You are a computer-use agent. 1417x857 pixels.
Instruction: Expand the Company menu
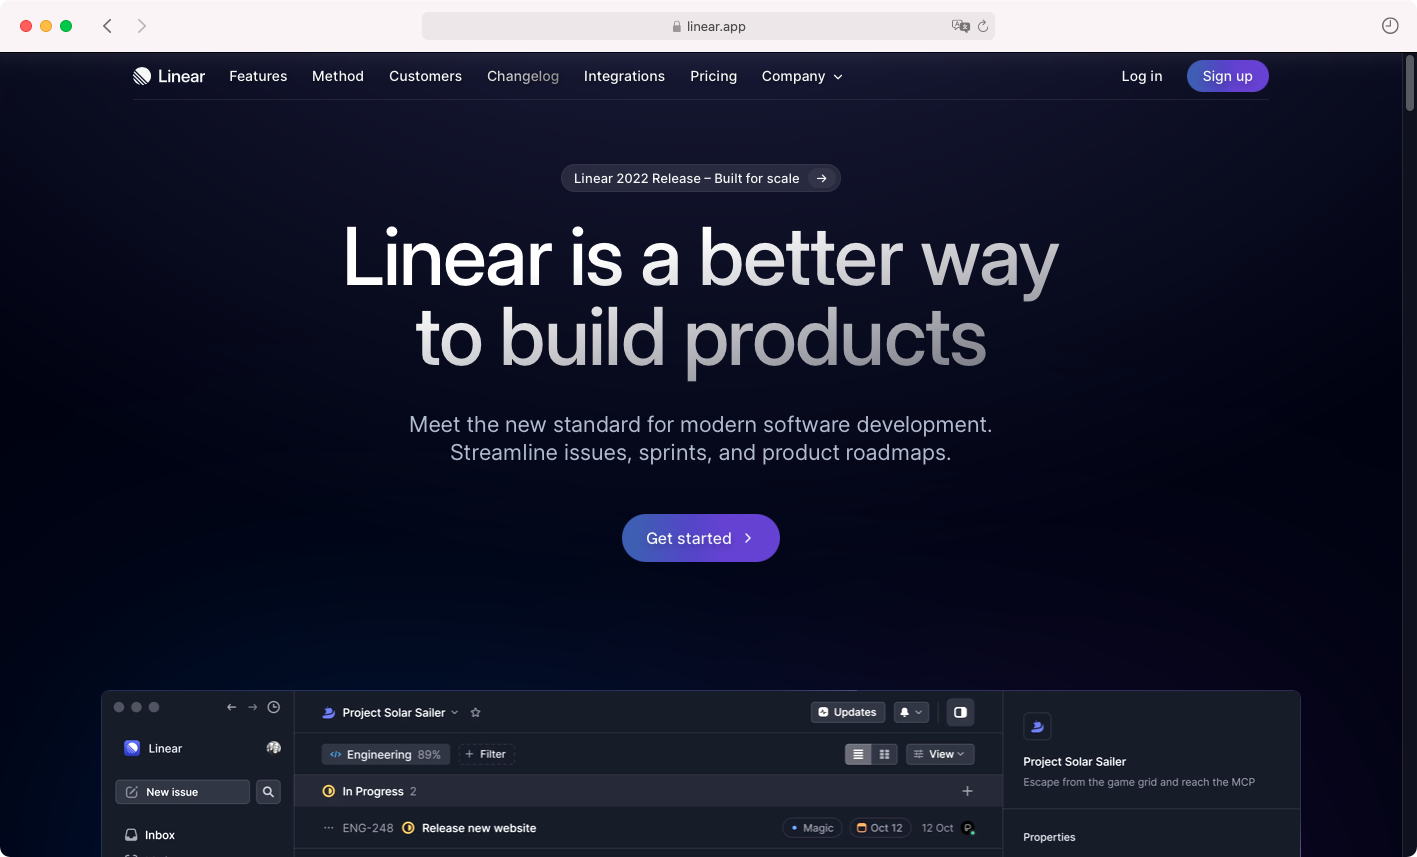(802, 76)
